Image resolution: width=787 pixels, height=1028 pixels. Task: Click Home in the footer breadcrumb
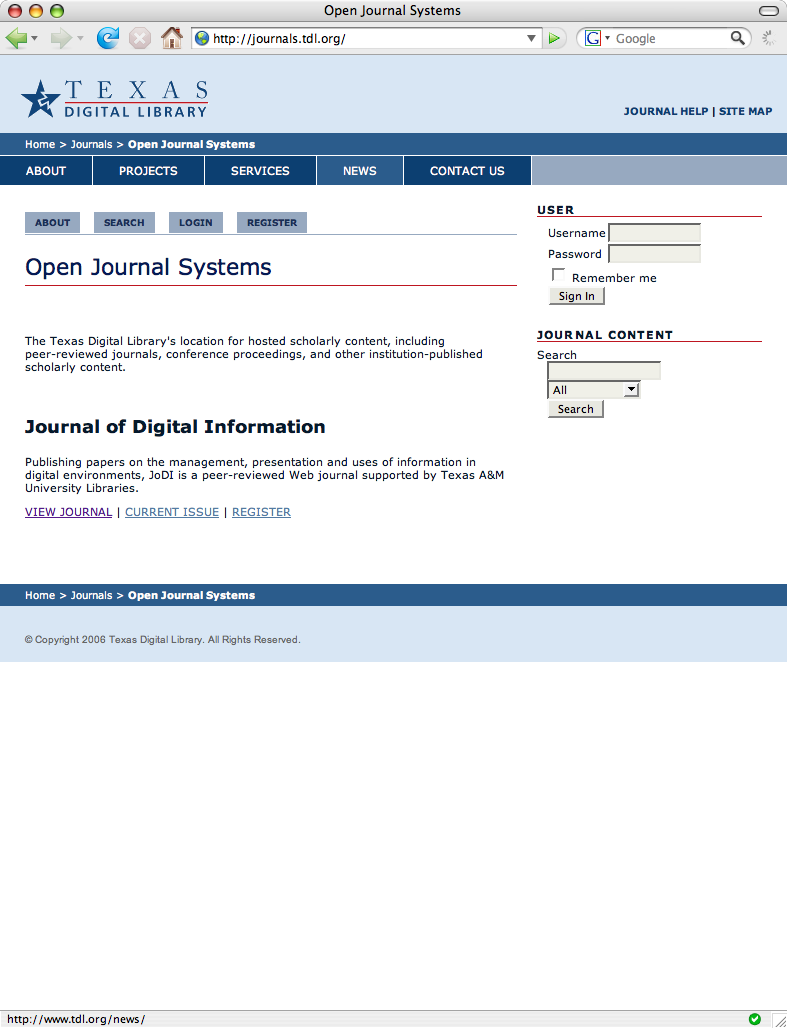click(40, 595)
